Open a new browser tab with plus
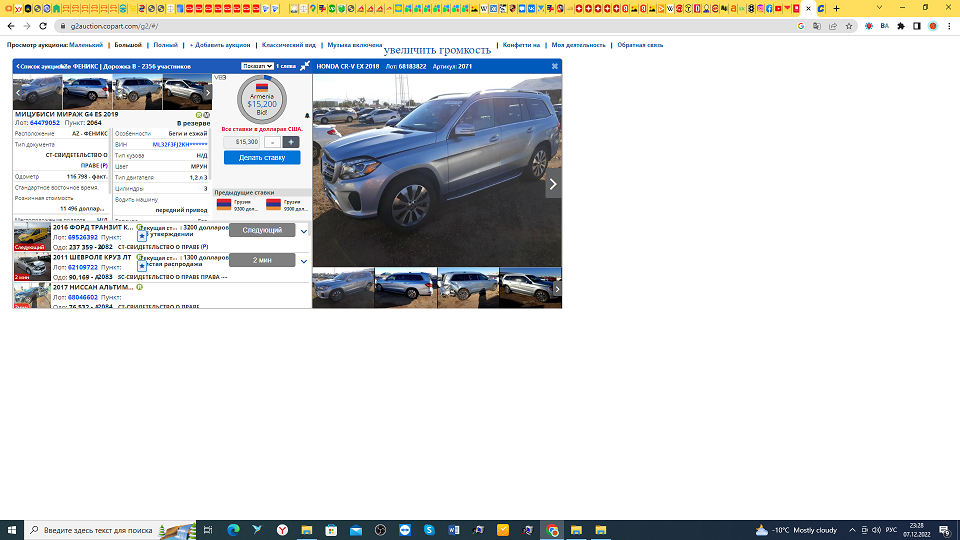The width and height of the screenshot is (960, 540). click(x=836, y=9)
